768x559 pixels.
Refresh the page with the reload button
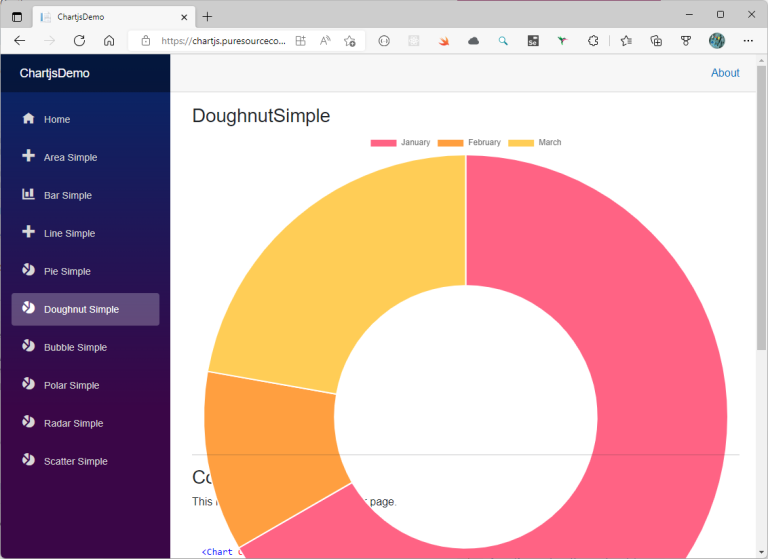pos(79,41)
